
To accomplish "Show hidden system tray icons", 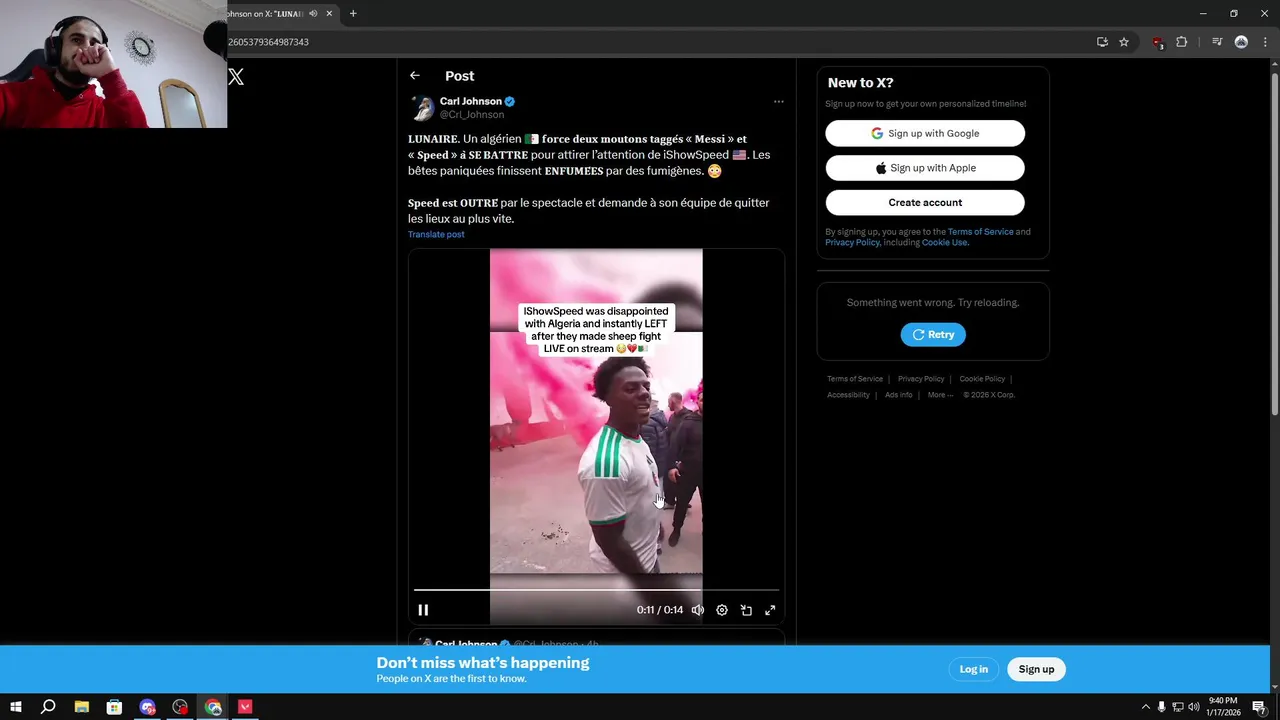I will click(x=1145, y=707).
